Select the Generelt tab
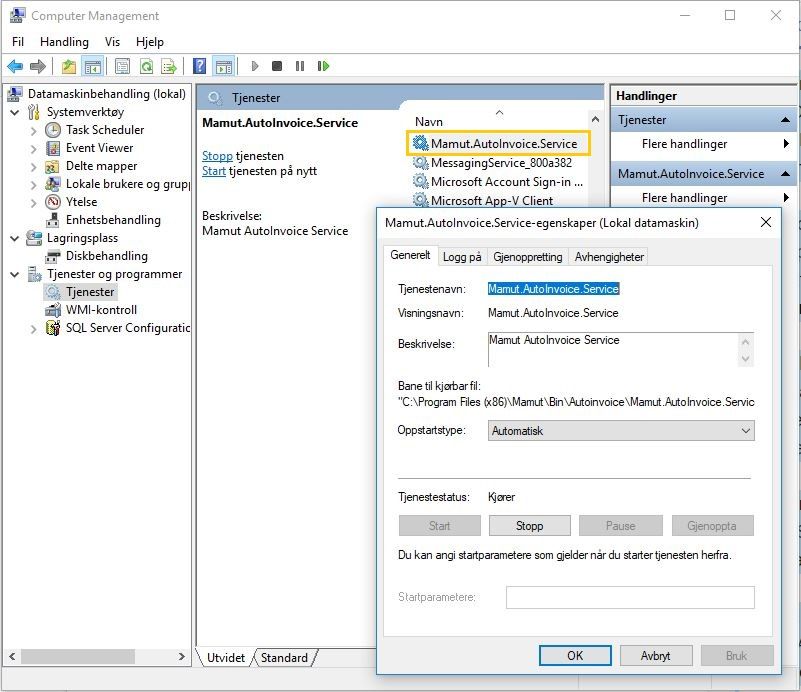Viewport: 801px width, 692px height. tap(410, 255)
